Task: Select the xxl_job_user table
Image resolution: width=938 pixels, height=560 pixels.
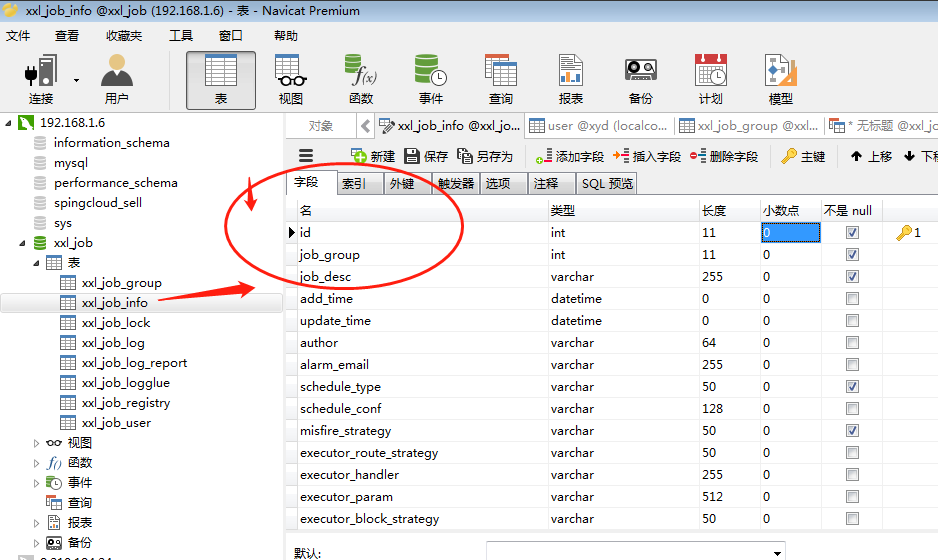Action: click(x=116, y=422)
